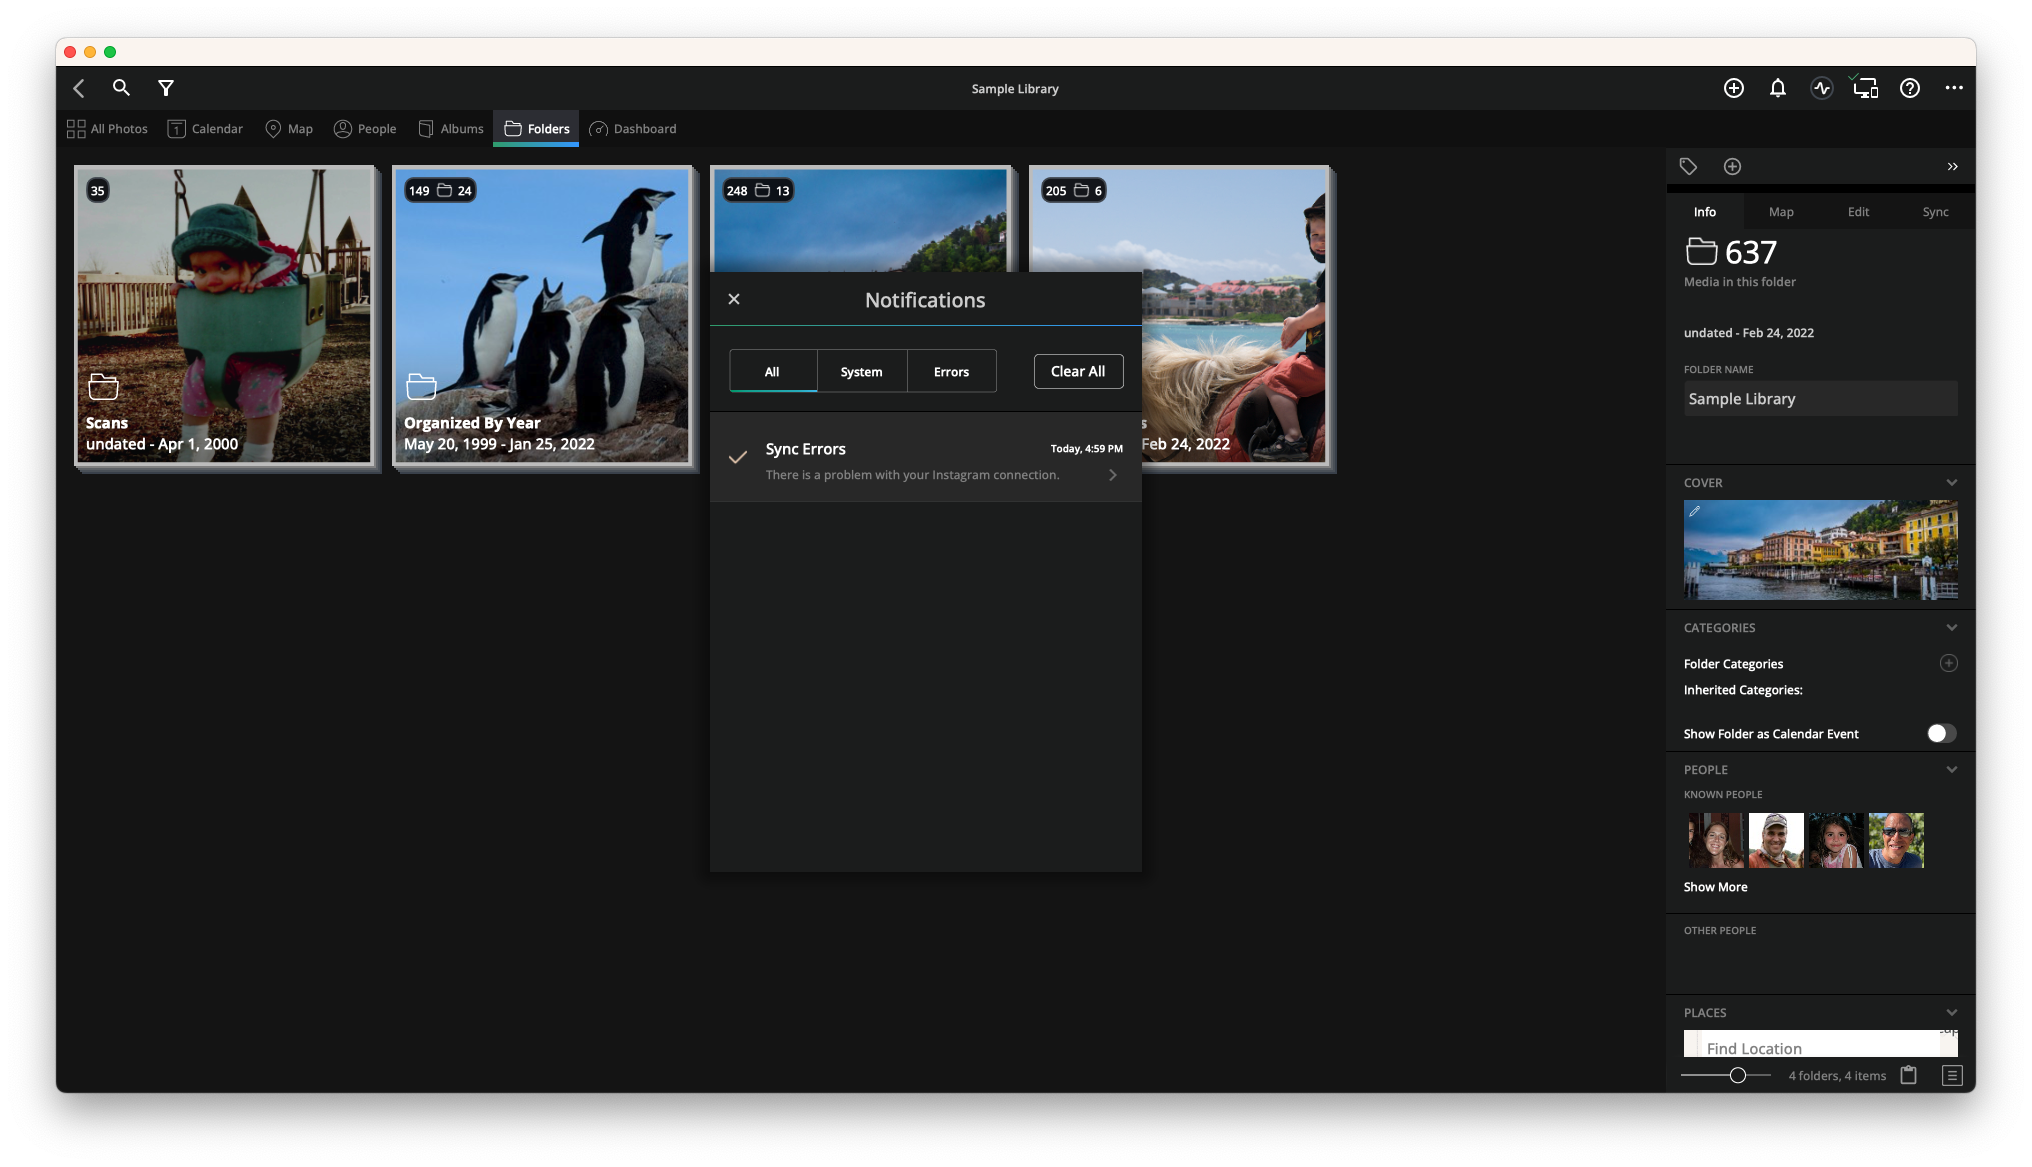Open help question mark icon
This screenshot has height=1167, width=2032.
tap(1910, 88)
